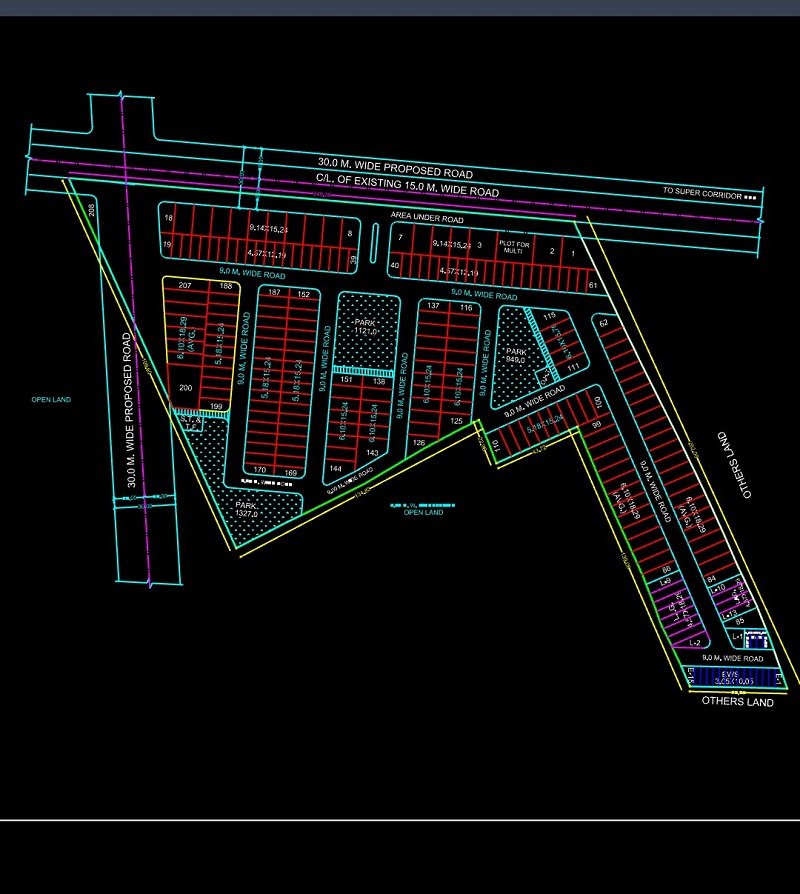Click the 'OPEN LAND' label on far left
Screen dimensions: 800x894
51,400
